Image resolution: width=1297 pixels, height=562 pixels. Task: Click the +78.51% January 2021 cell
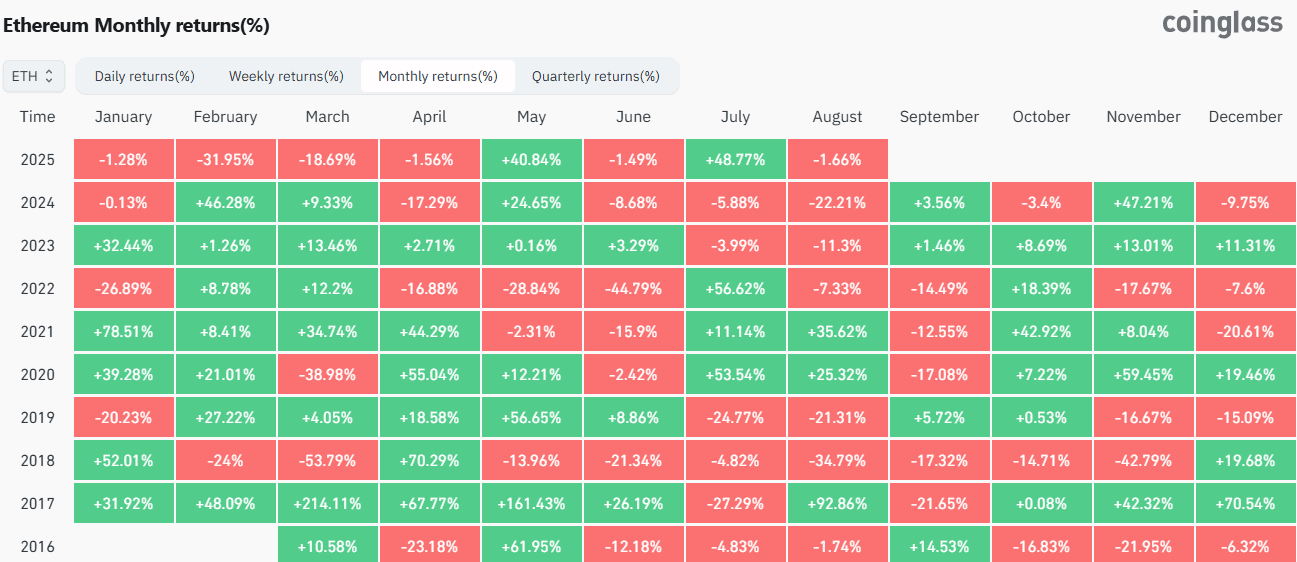pos(123,332)
